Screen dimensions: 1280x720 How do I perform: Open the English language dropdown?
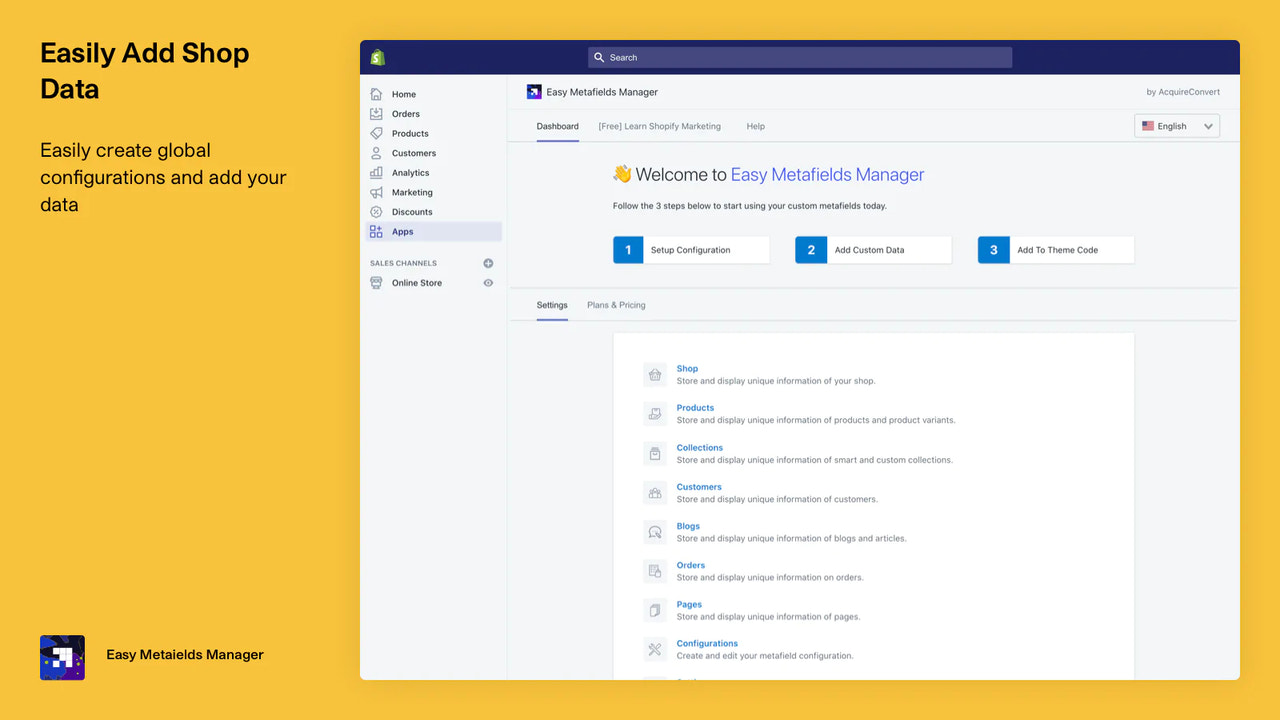[x=1176, y=126]
